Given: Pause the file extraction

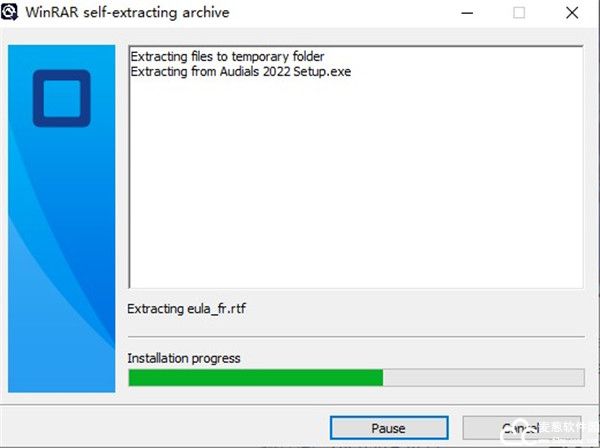Looking at the screenshot, I should [x=389, y=428].
